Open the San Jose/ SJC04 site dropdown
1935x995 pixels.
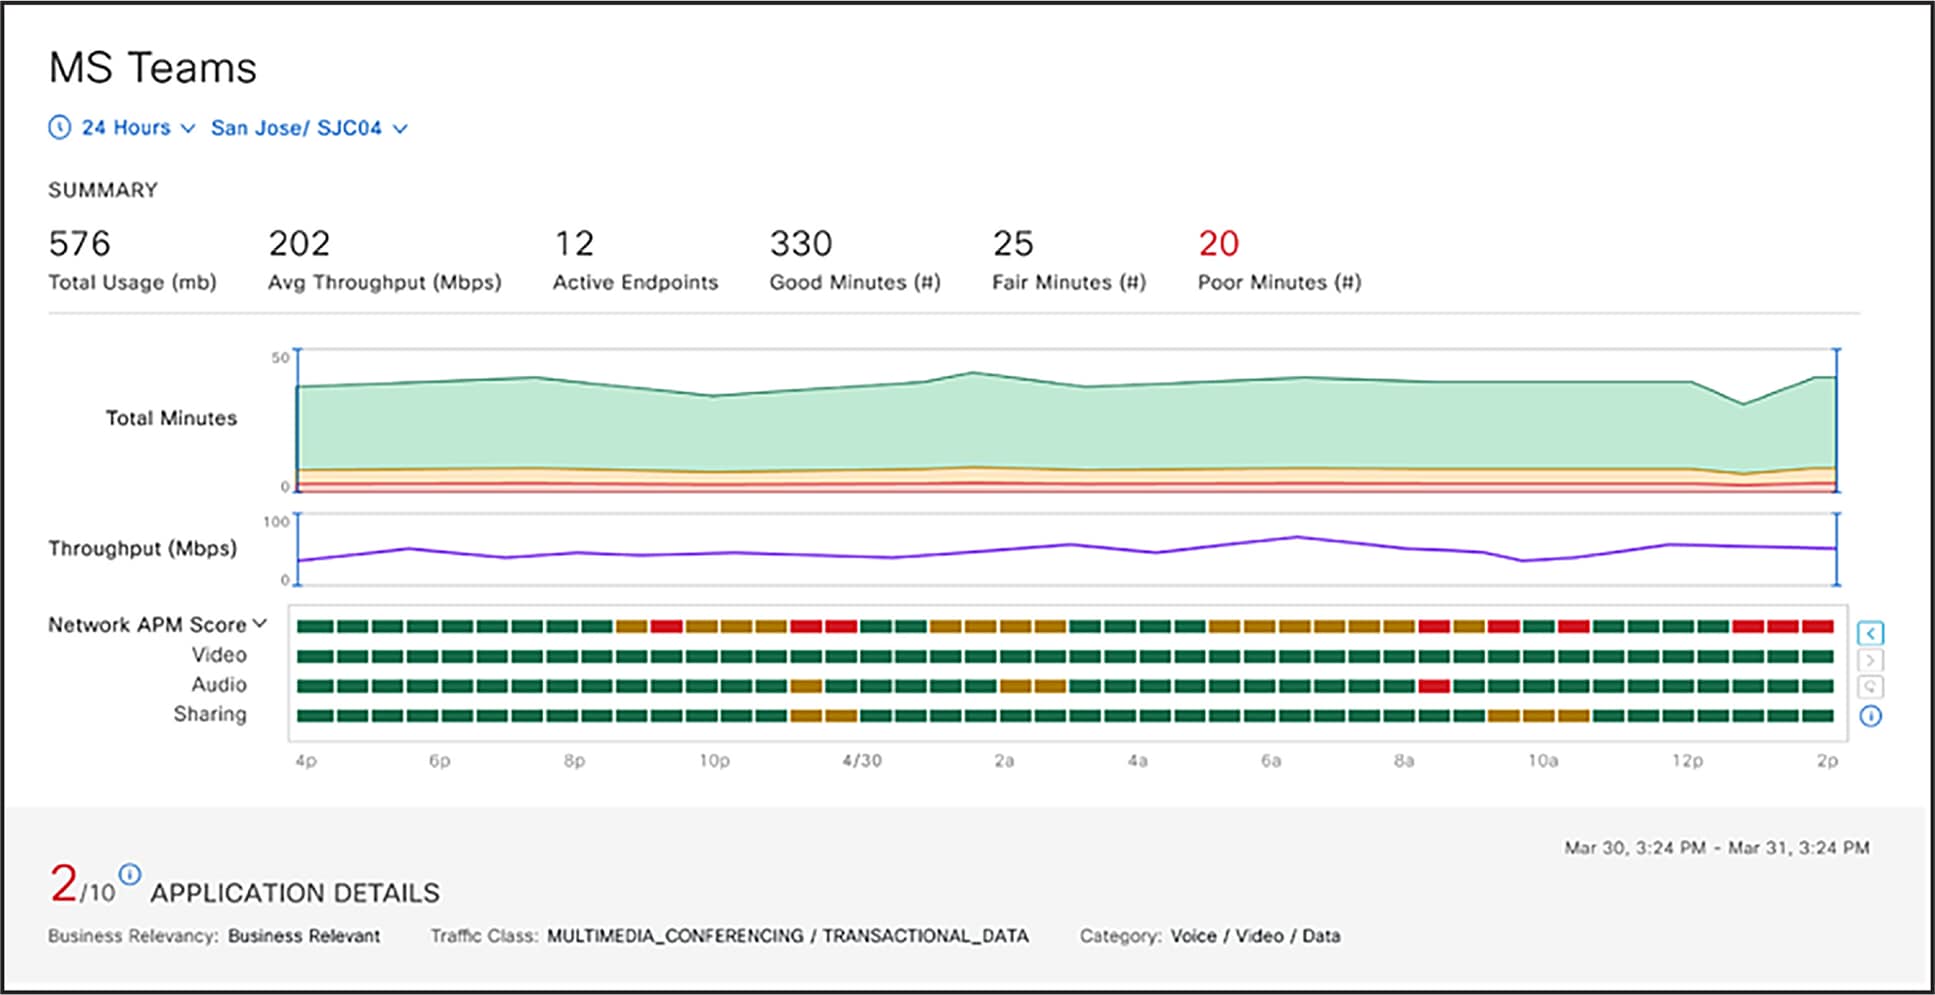point(309,128)
